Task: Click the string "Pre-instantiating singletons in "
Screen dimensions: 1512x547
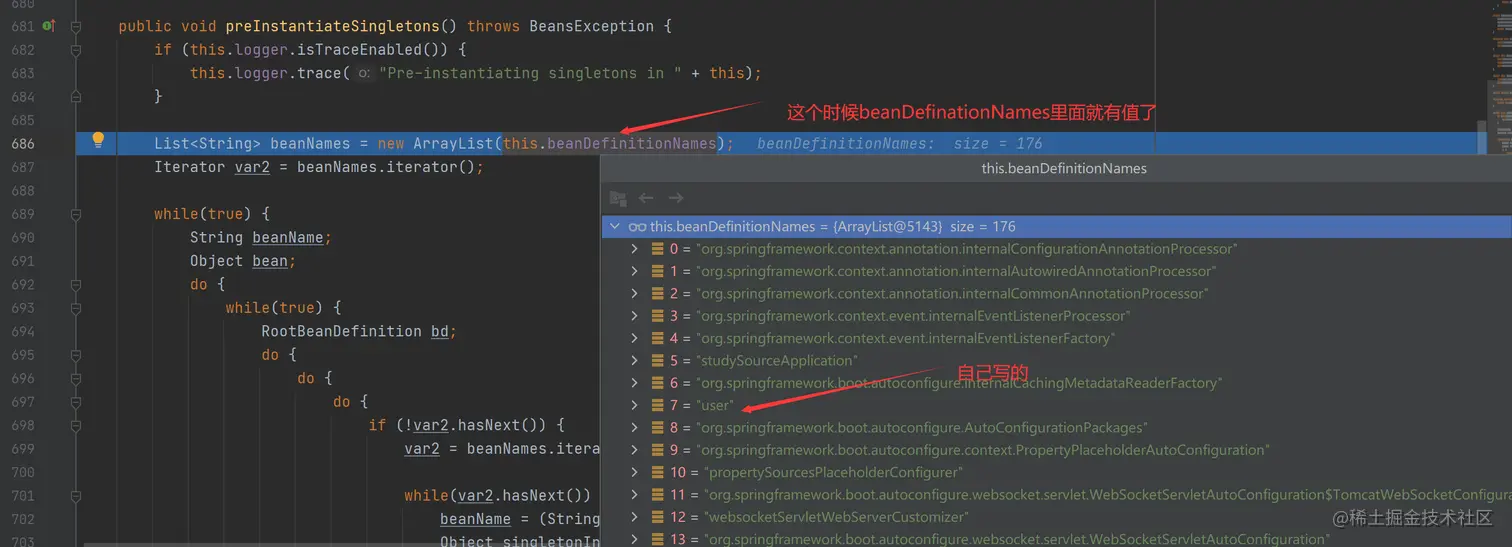Action: tap(530, 73)
